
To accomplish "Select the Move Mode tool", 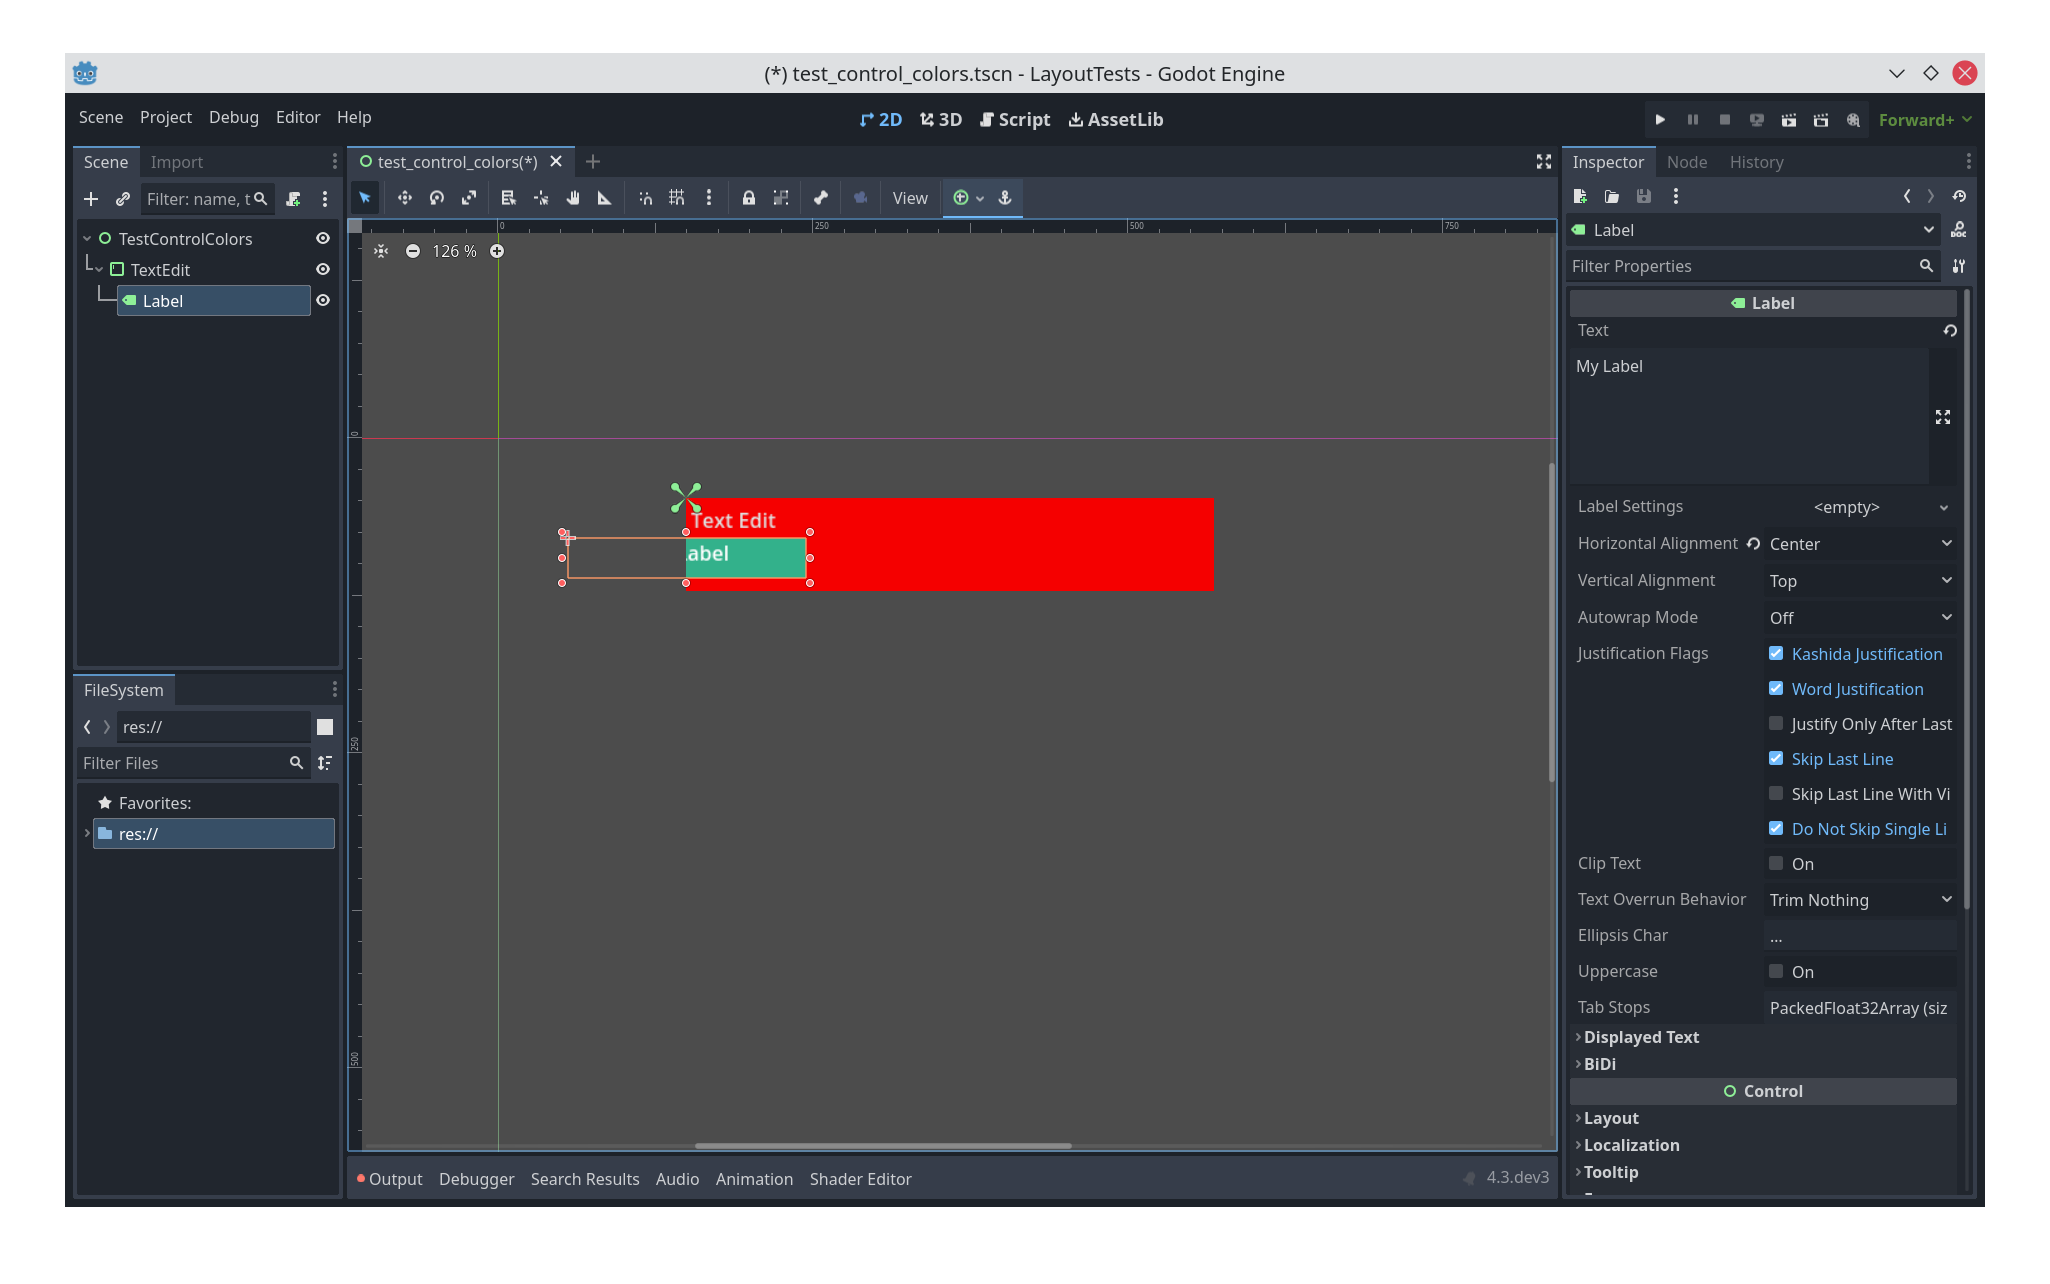I will click(x=404, y=198).
